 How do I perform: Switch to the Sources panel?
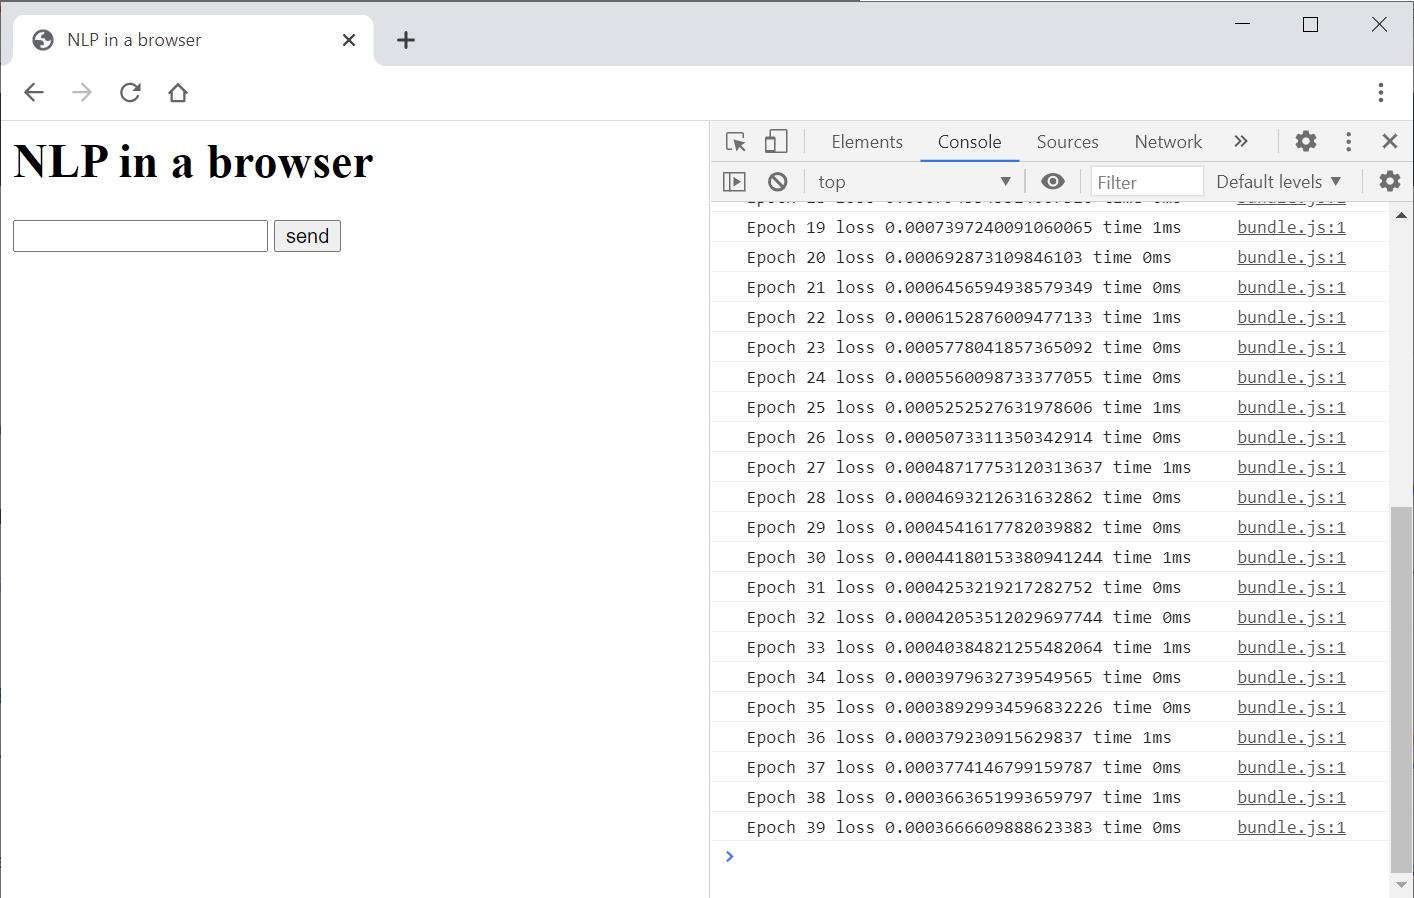(x=1067, y=142)
